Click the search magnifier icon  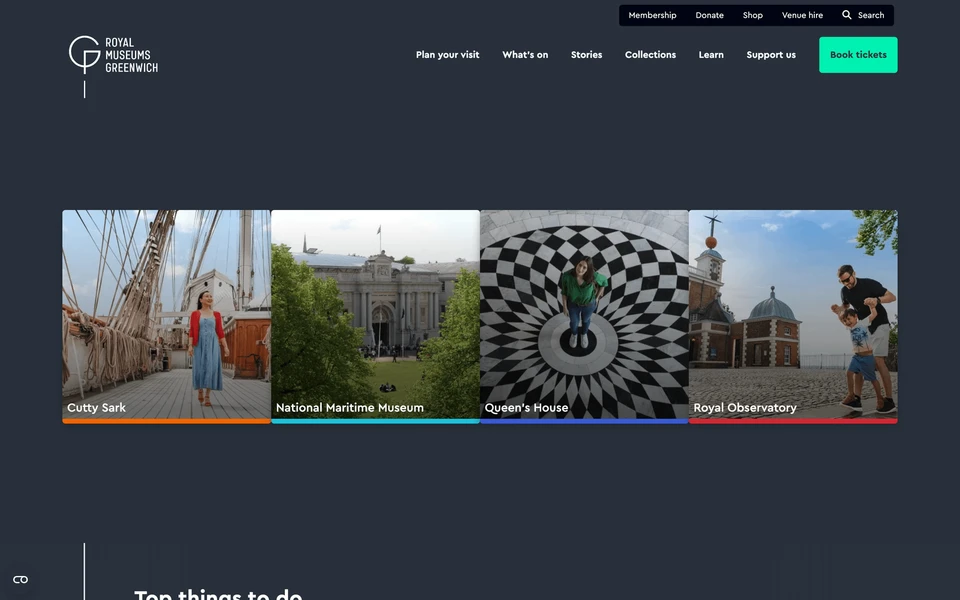847,15
